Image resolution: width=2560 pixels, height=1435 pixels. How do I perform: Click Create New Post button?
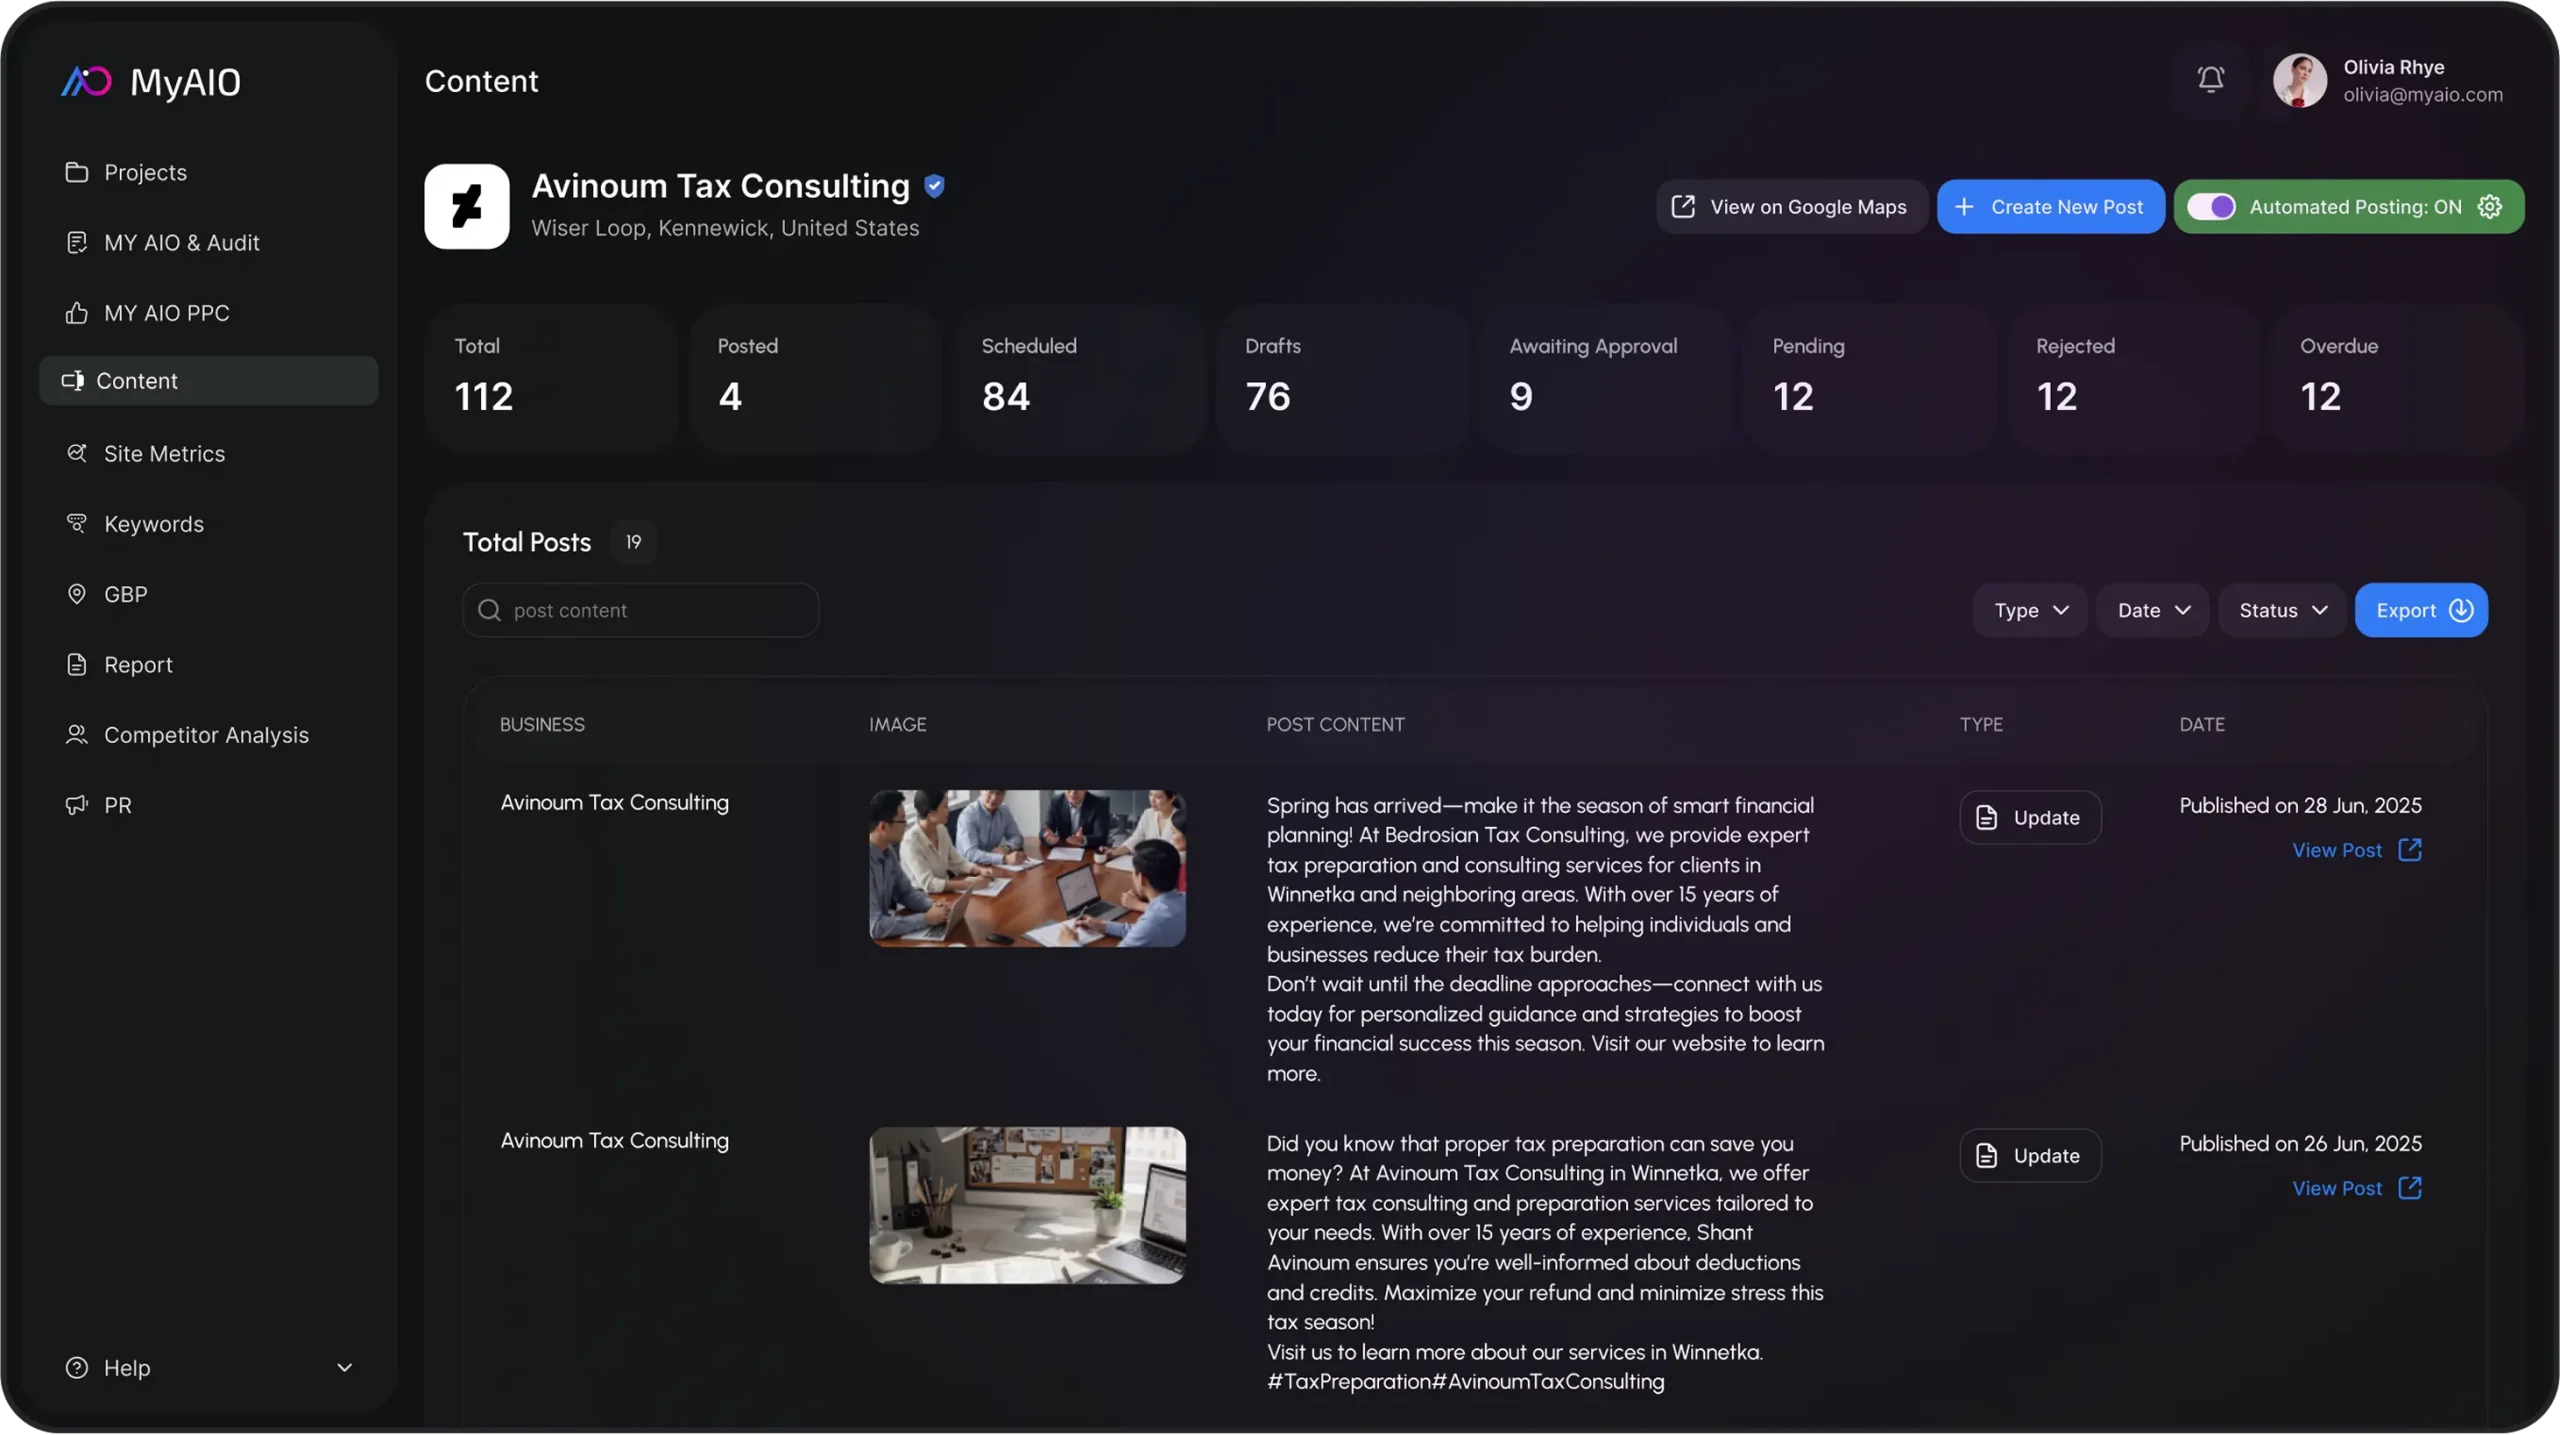click(x=2050, y=206)
